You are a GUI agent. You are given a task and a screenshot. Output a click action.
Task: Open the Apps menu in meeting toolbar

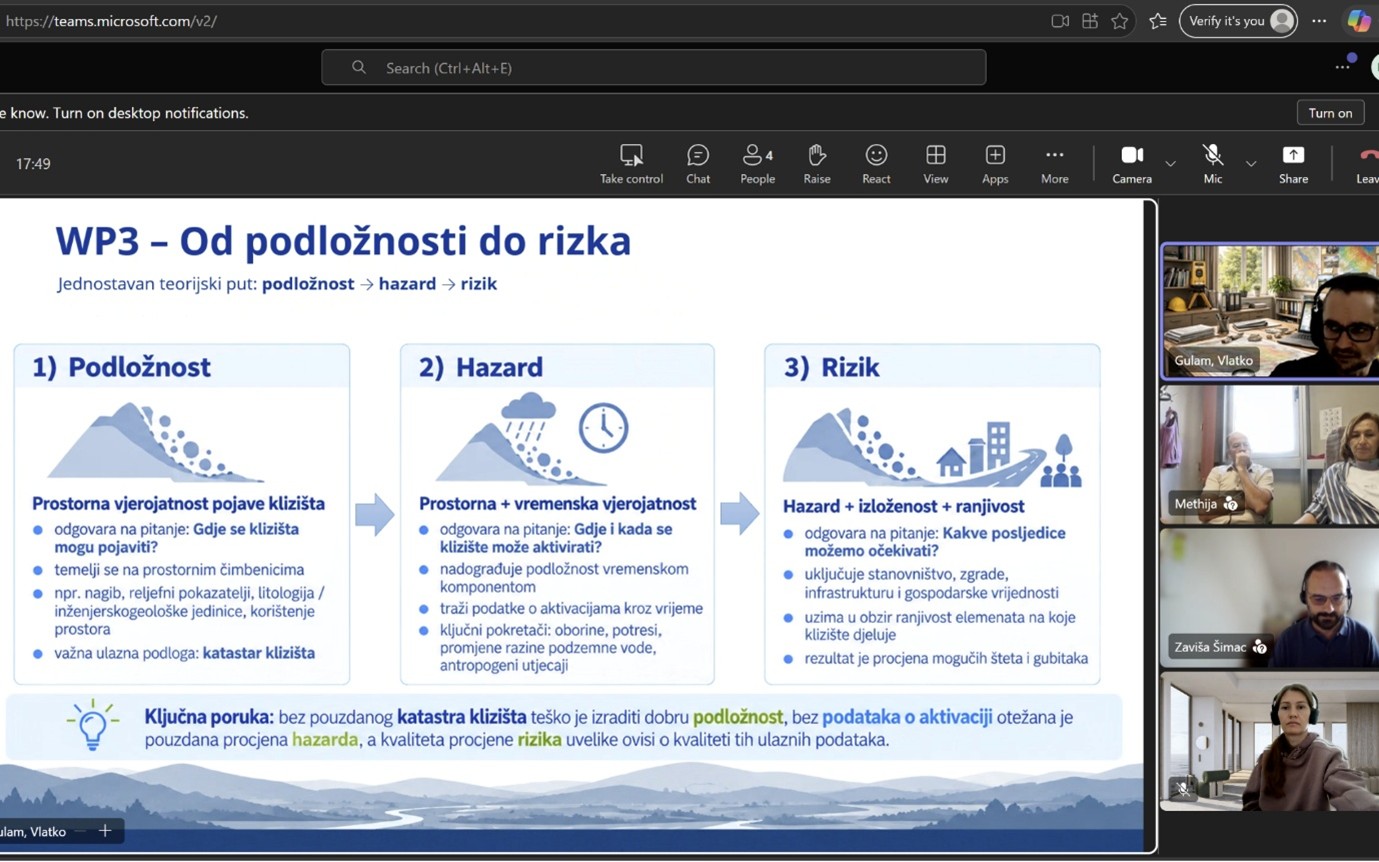(x=995, y=164)
